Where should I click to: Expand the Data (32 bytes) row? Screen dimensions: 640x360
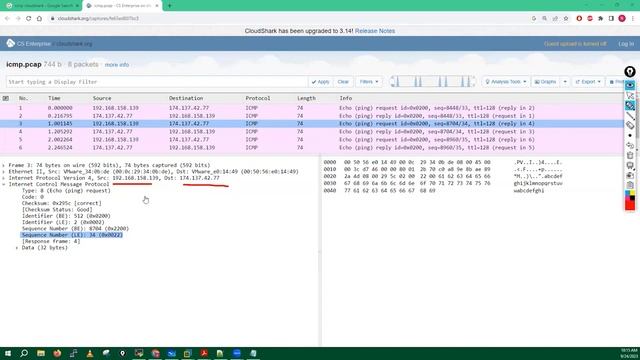coord(17,248)
